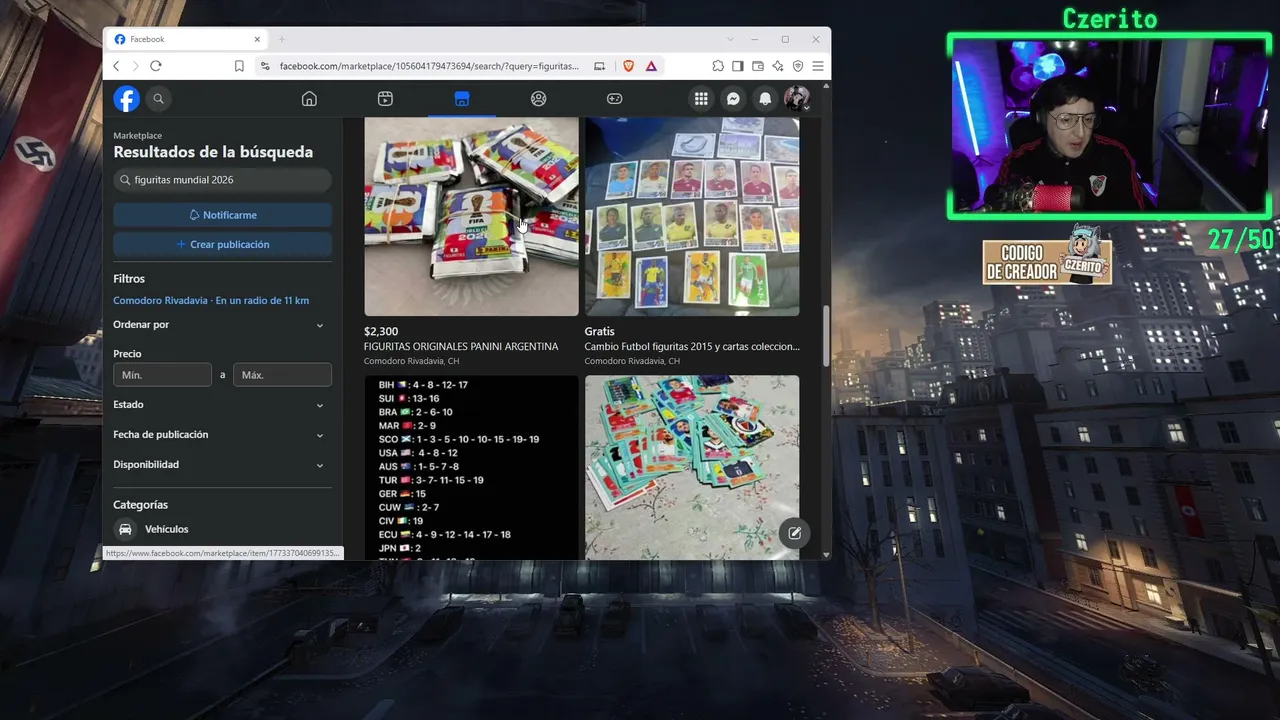Click the CODIGO DE CREADOR overlay badge
The height and width of the screenshot is (720, 1280).
coord(1047,256)
